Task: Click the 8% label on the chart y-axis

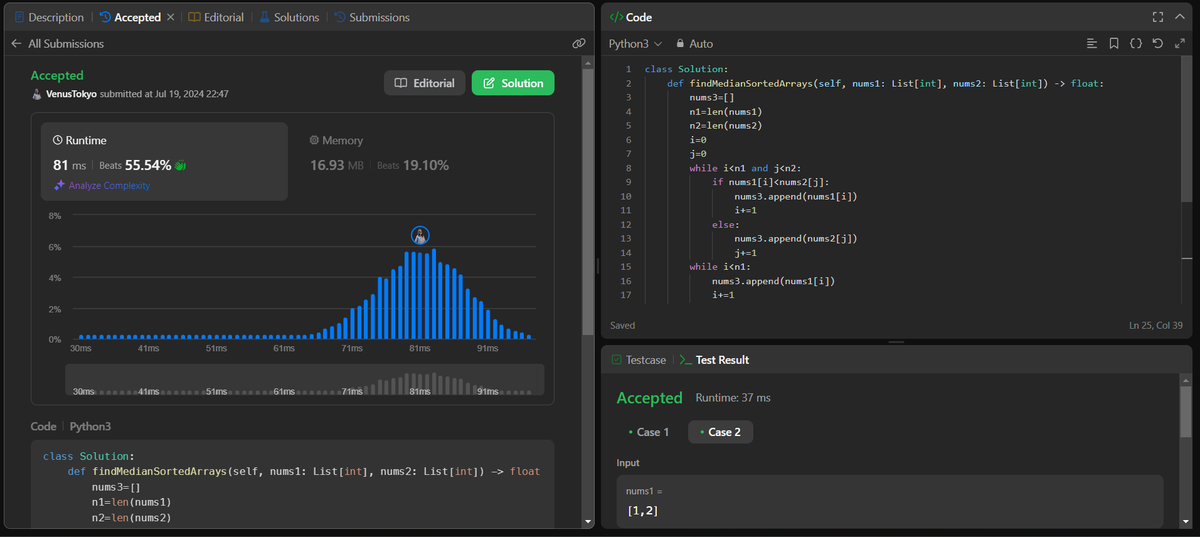Action: pyautogui.click(x=55, y=216)
